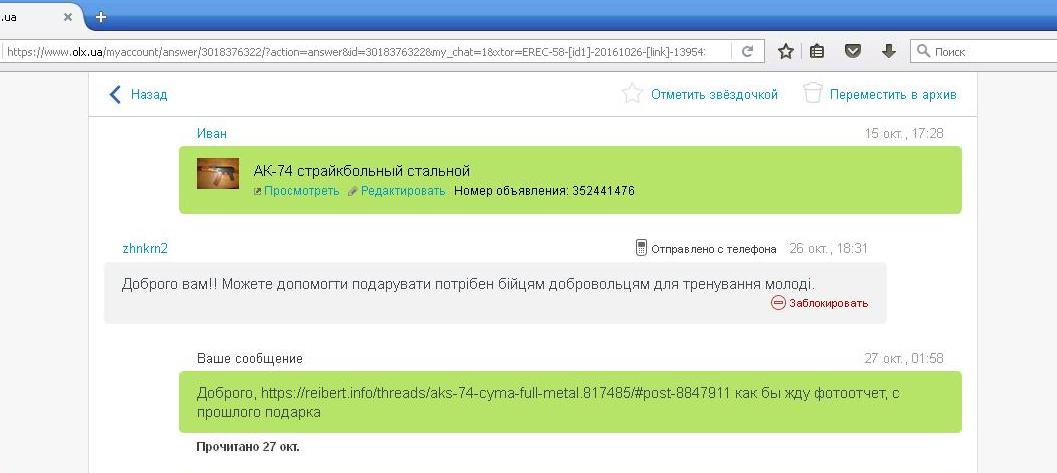This screenshot has height=473, width=1057.
Task: Click the zhnkrn2 message text
Action: point(469,284)
